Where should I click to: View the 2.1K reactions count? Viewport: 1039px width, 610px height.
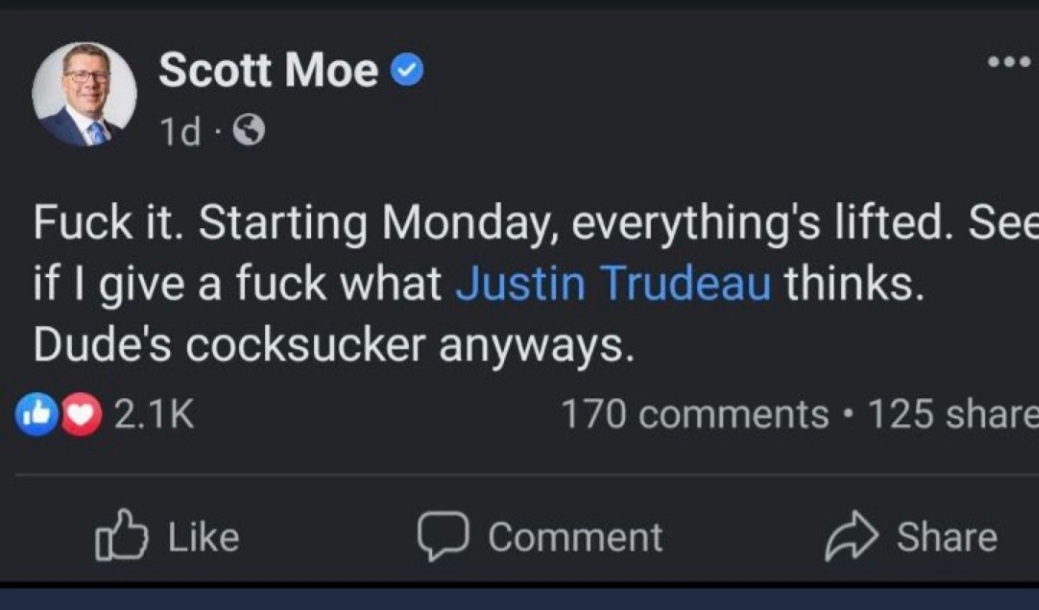[153, 414]
